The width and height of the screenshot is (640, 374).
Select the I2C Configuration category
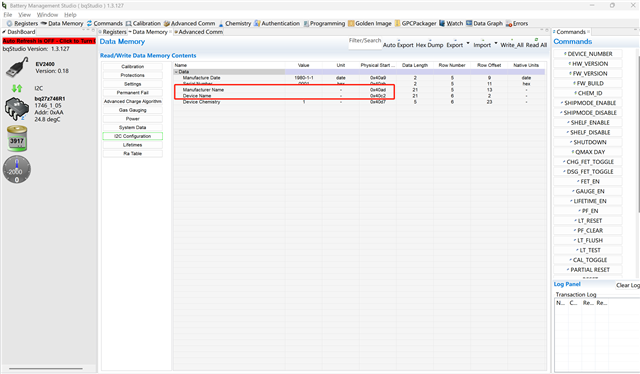pos(133,136)
